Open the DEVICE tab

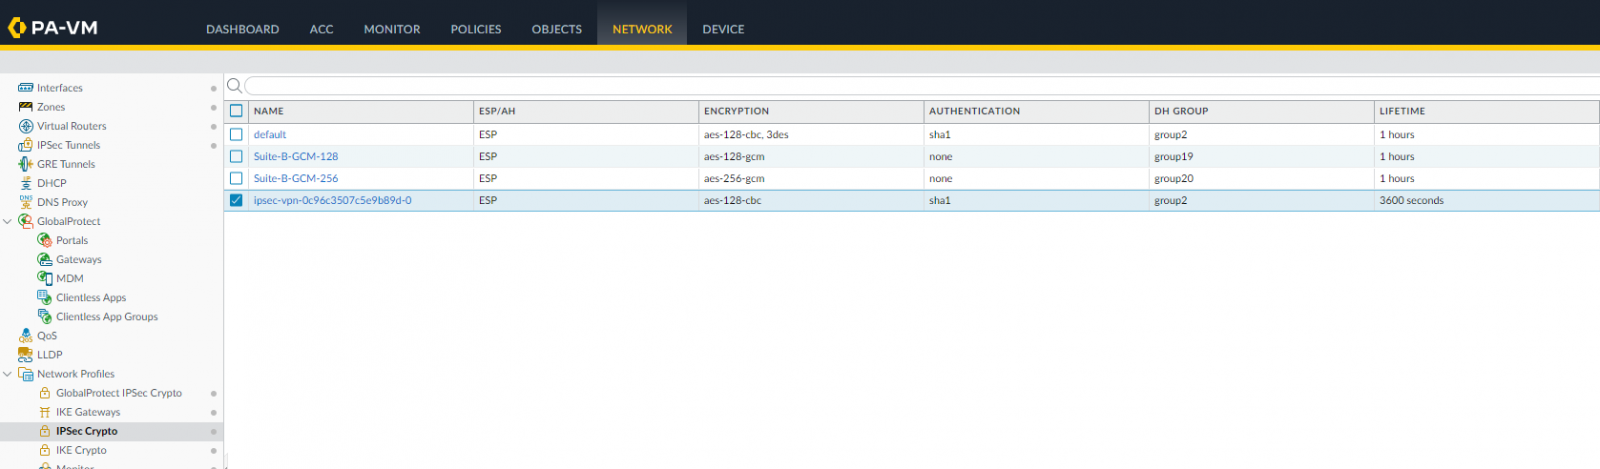coord(723,29)
